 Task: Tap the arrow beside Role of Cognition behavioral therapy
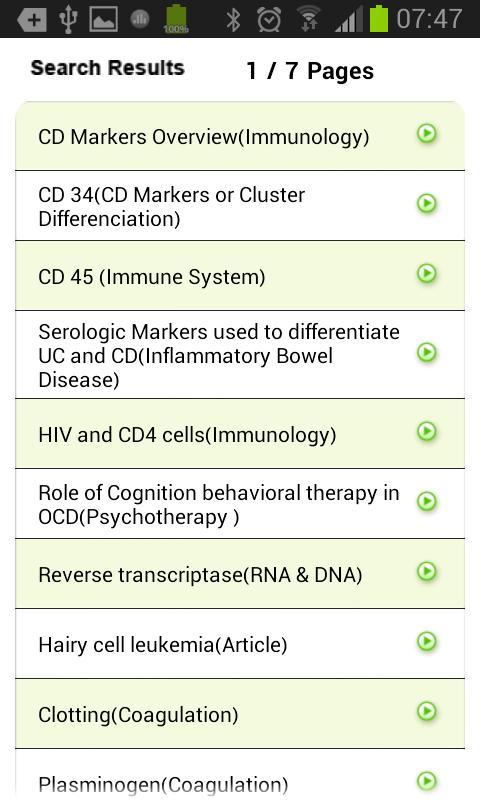coord(426,502)
